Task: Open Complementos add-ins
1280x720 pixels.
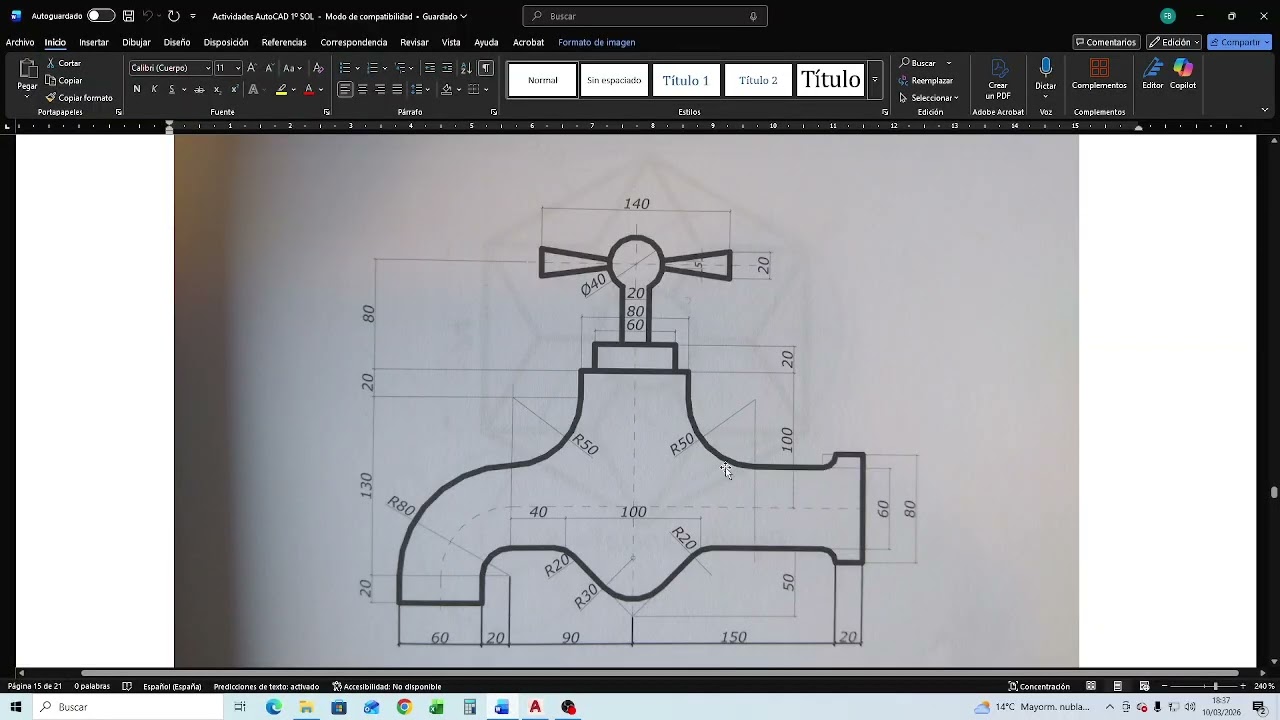Action: 1099,74
